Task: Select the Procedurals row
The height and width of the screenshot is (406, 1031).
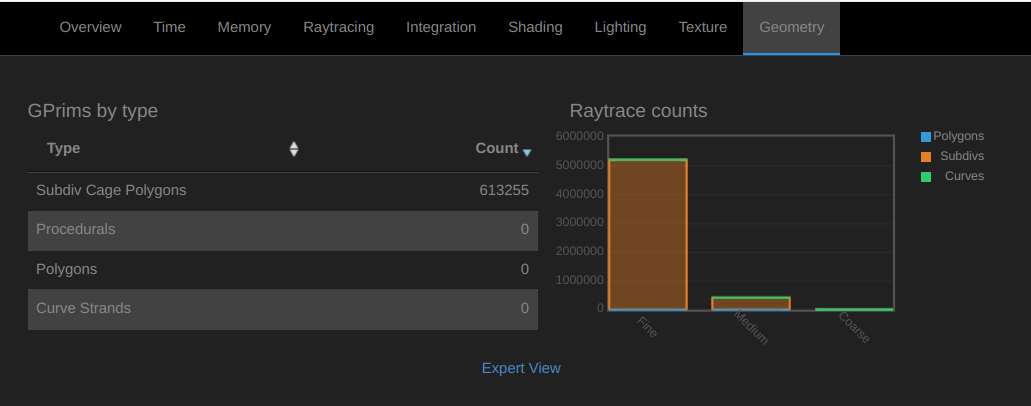Action: point(283,230)
